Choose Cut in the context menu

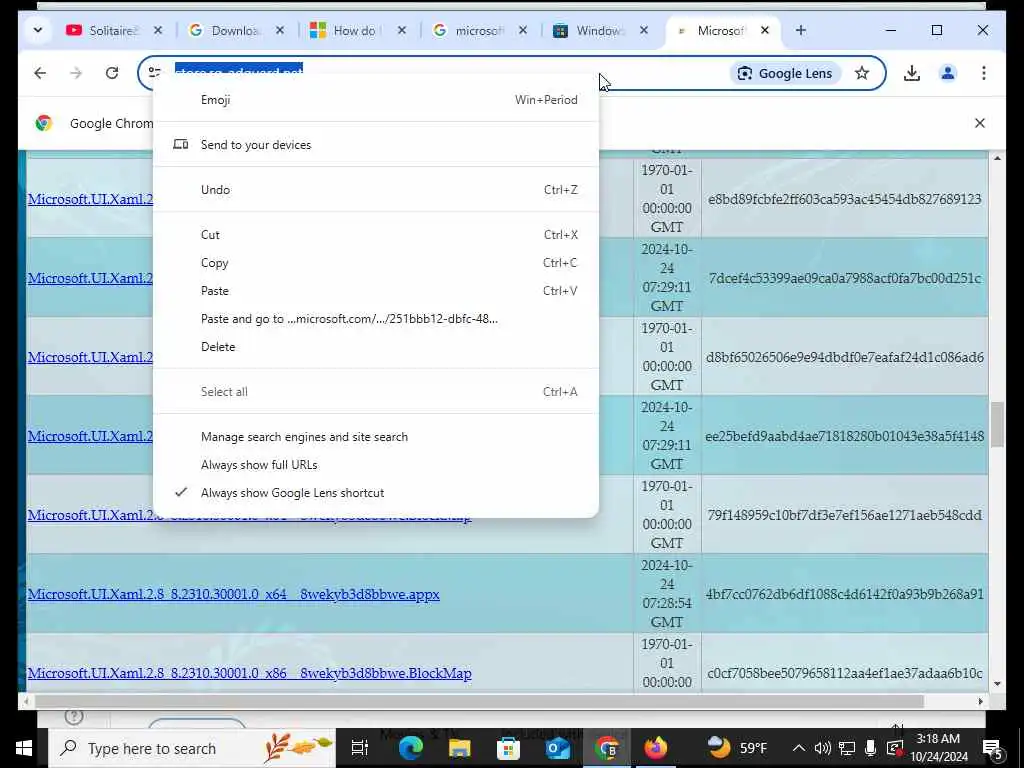pyautogui.click(x=376, y=235)
